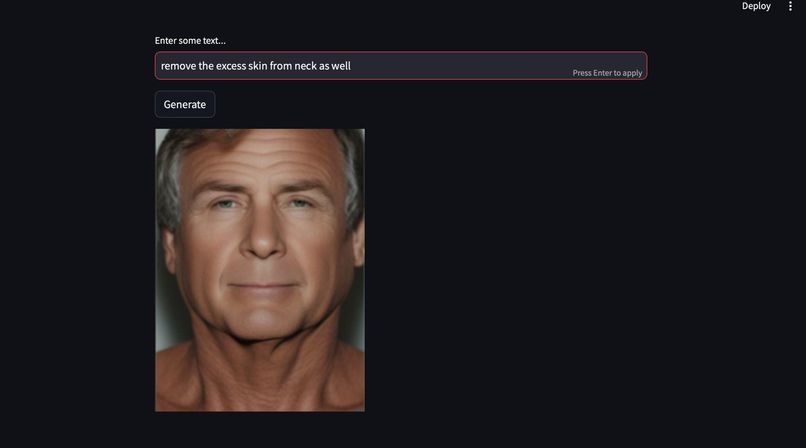Click the Generate button
806x448 pixels.
[x=185, y=104]
